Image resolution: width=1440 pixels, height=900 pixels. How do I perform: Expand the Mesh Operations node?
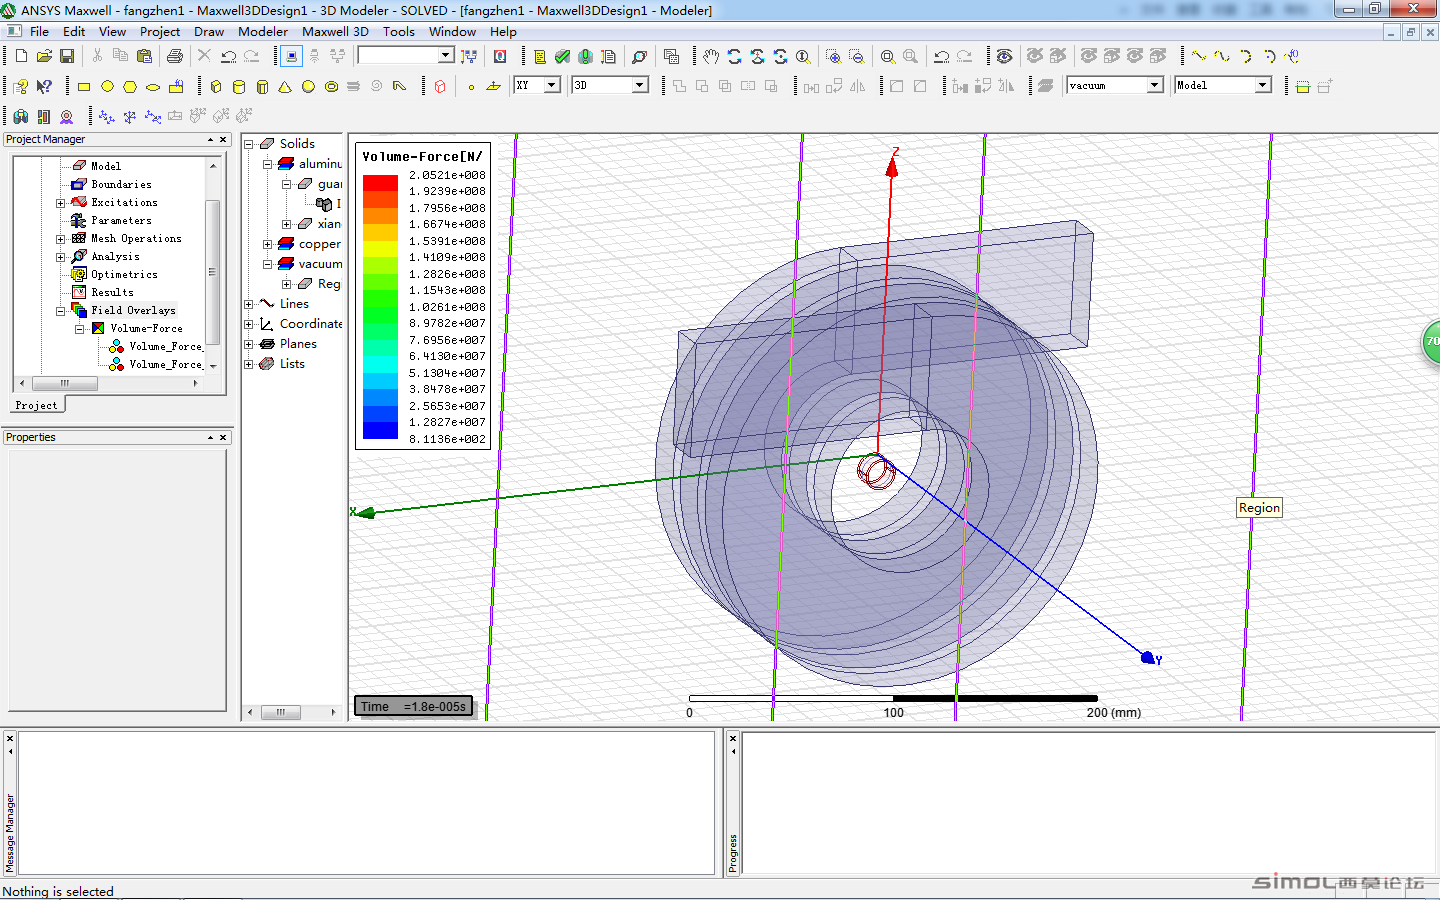60,239
